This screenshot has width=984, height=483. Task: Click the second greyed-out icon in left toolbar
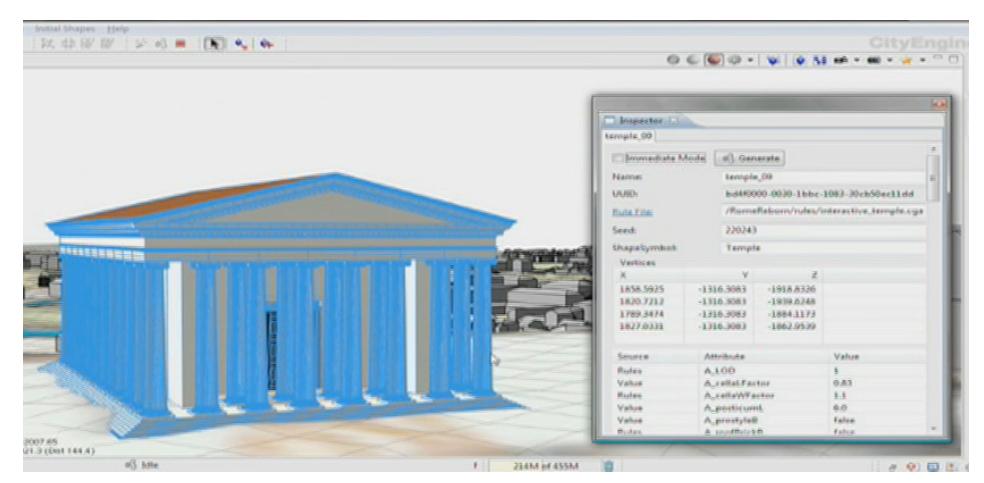(x=67, y=43)
